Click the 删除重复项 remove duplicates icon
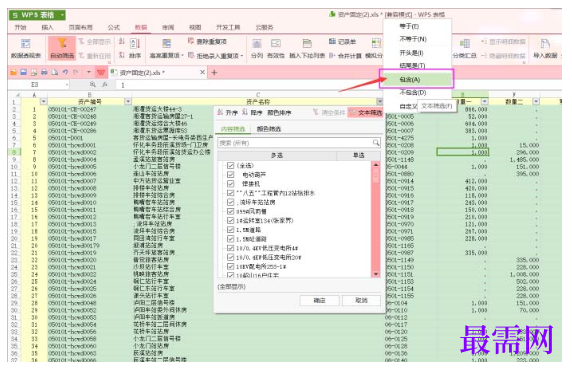The image size is (572, 371). (x=191, y=41)
